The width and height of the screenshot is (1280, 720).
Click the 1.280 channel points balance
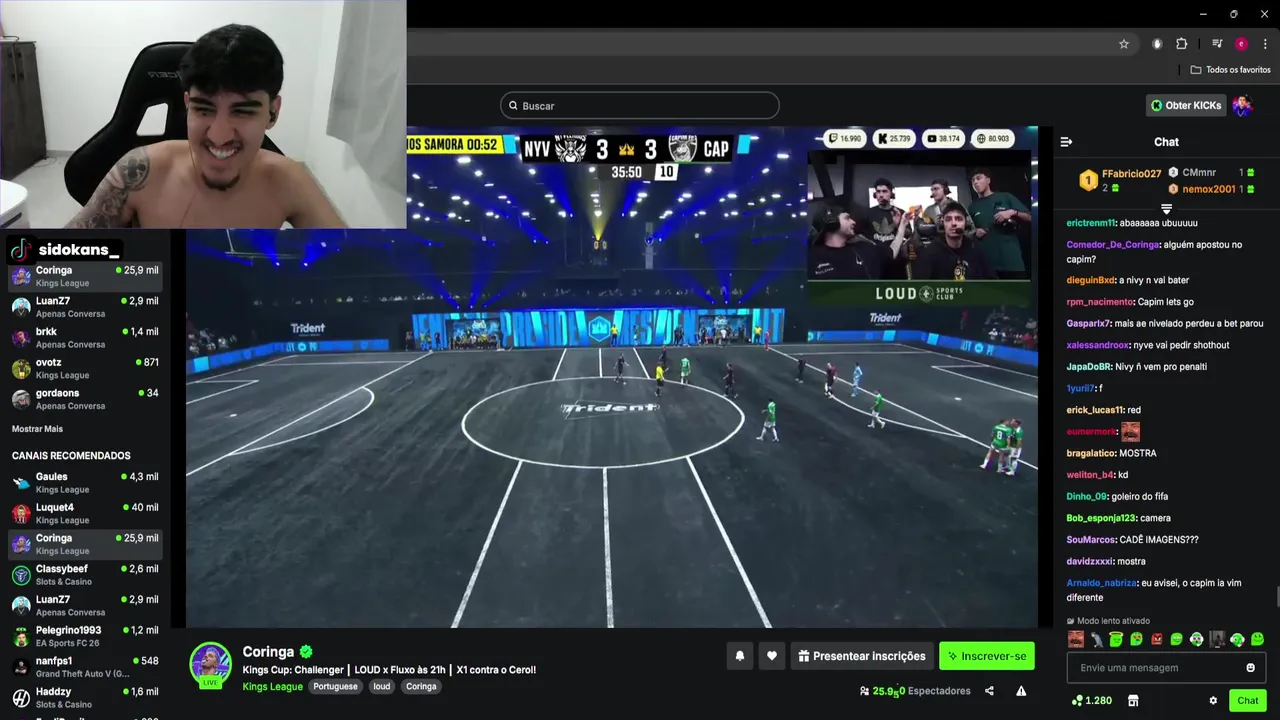(x=1091, y=701)
